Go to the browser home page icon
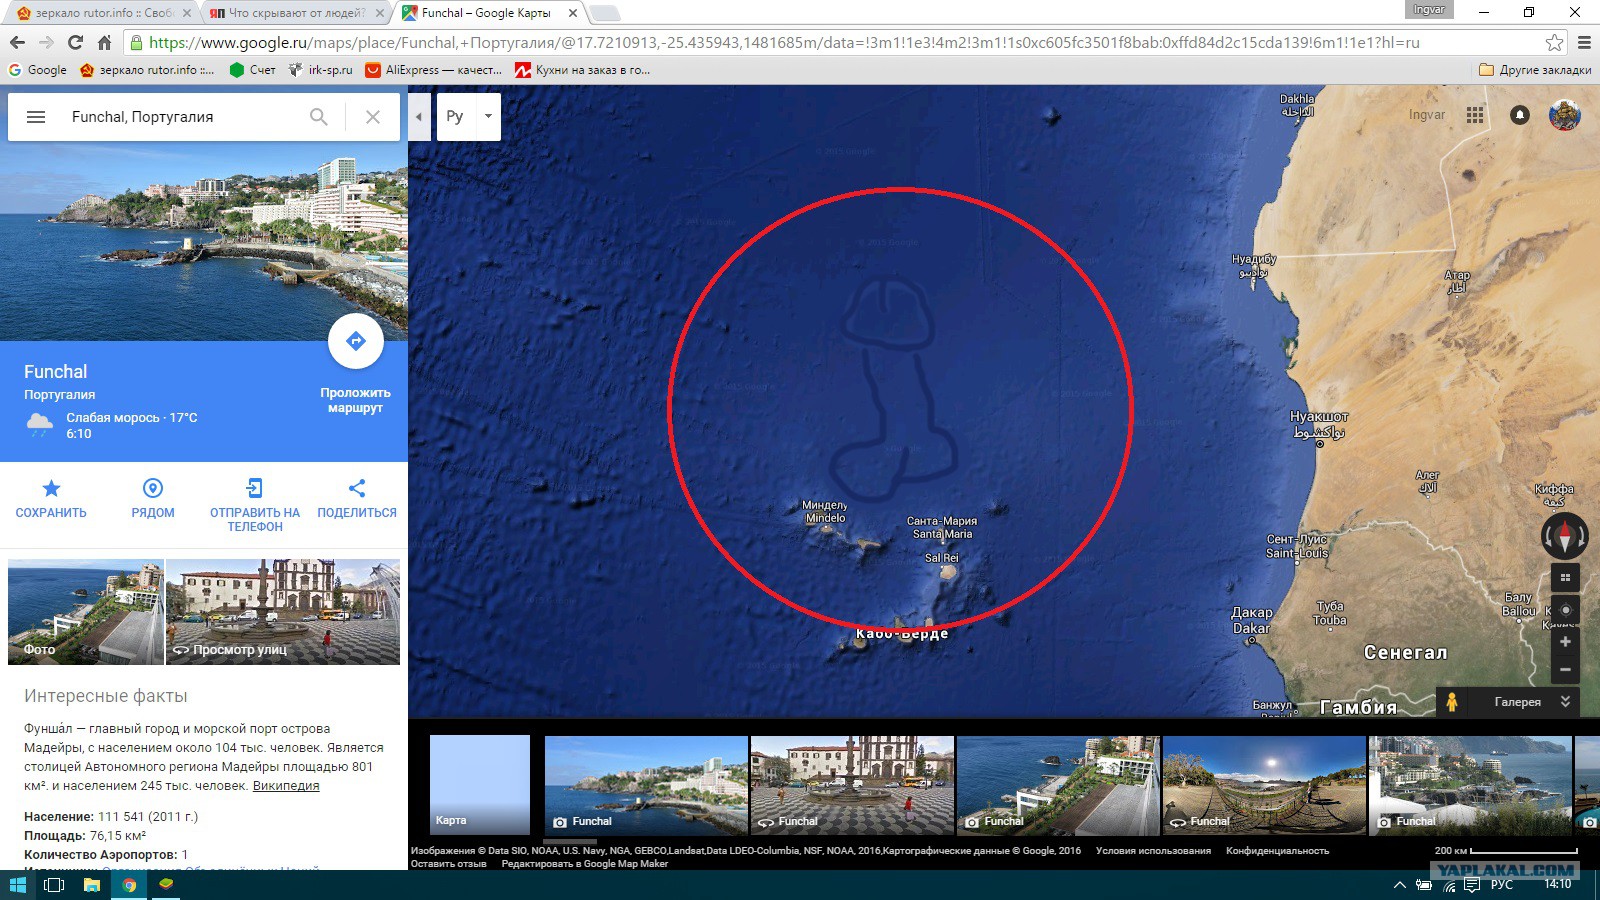 (x=104, y=42)
